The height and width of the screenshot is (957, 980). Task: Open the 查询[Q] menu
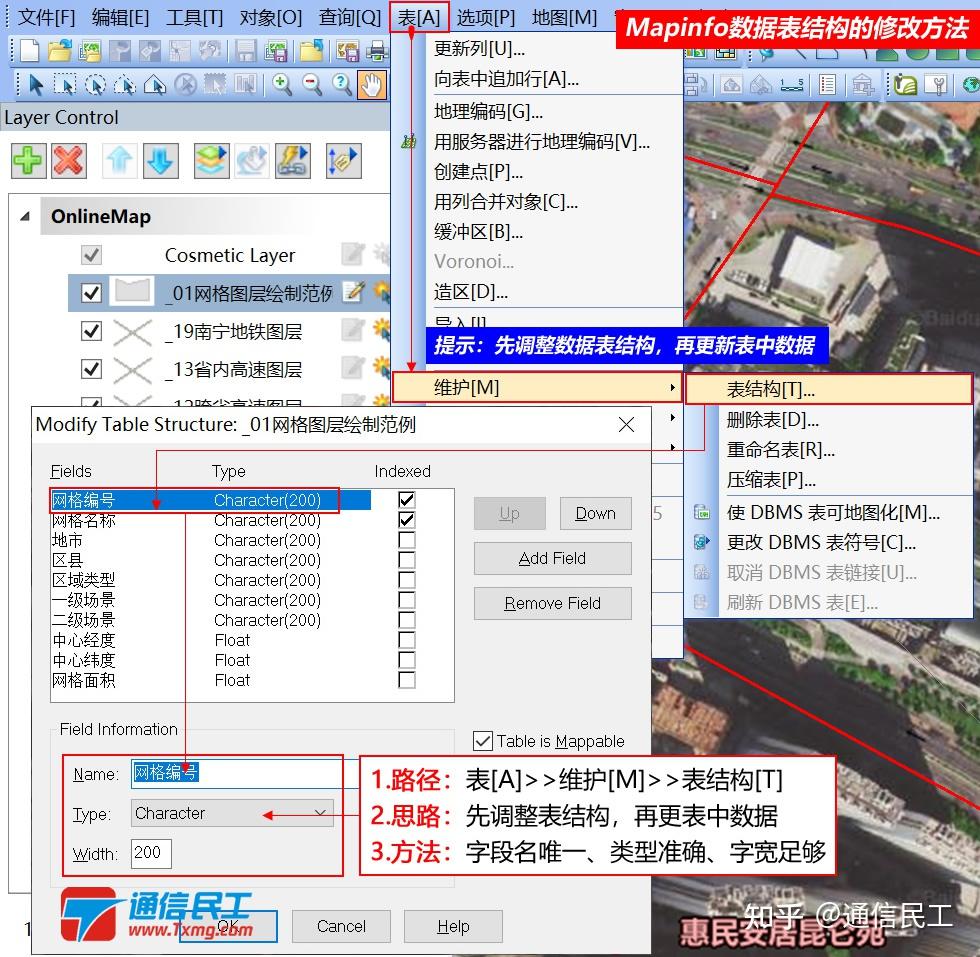(x=349, y=18)
